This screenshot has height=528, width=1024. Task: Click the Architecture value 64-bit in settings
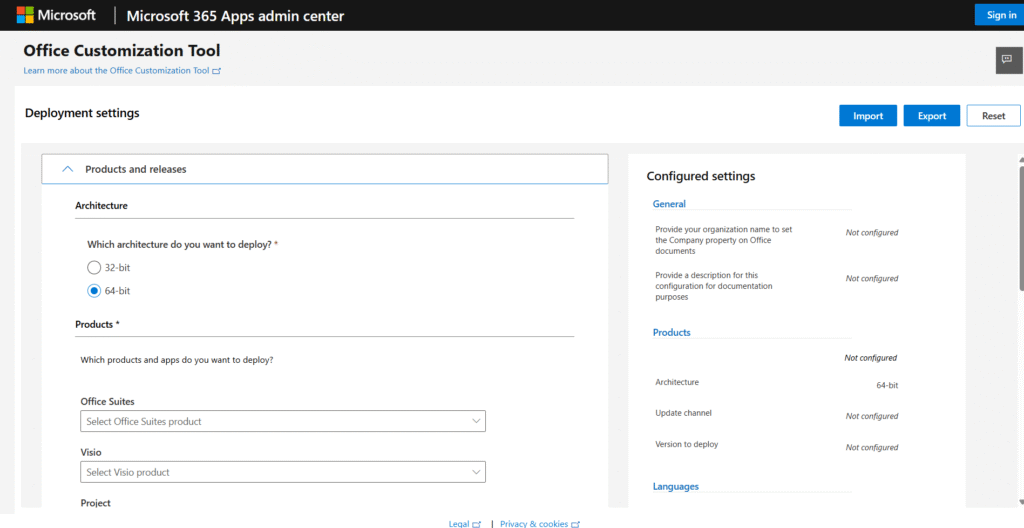(887, 386)
